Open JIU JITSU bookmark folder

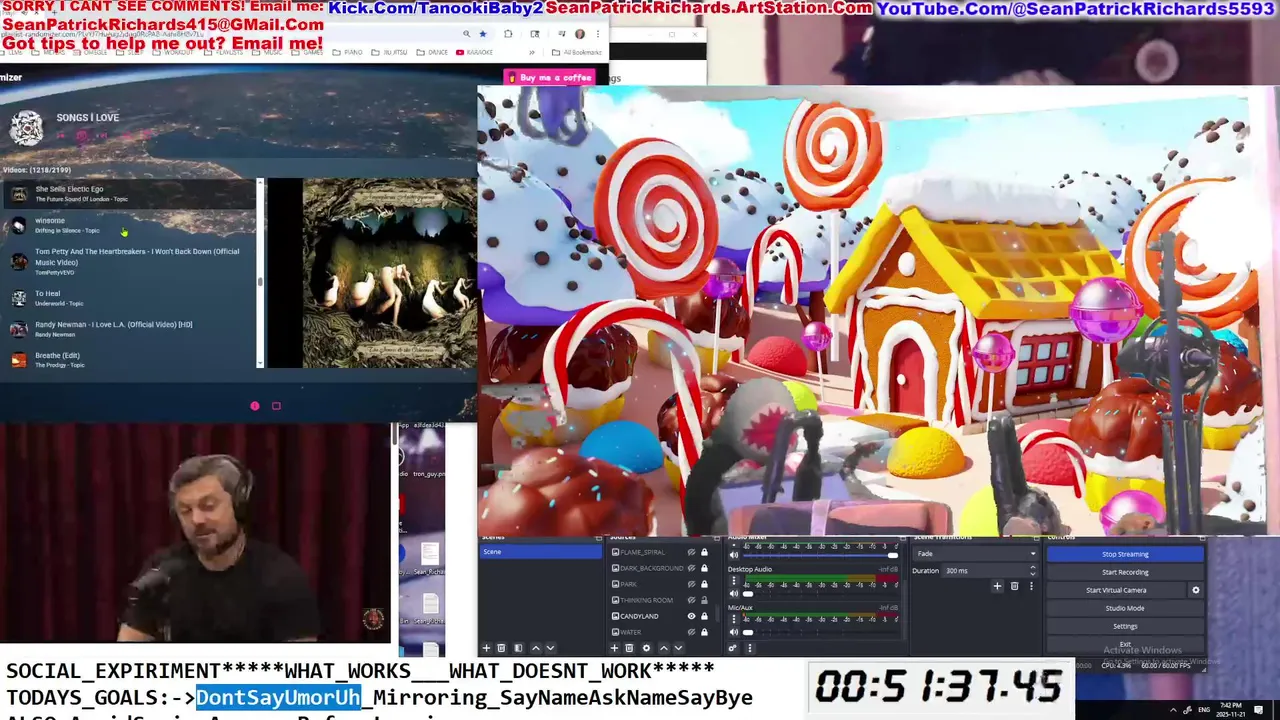coord(388,52)
